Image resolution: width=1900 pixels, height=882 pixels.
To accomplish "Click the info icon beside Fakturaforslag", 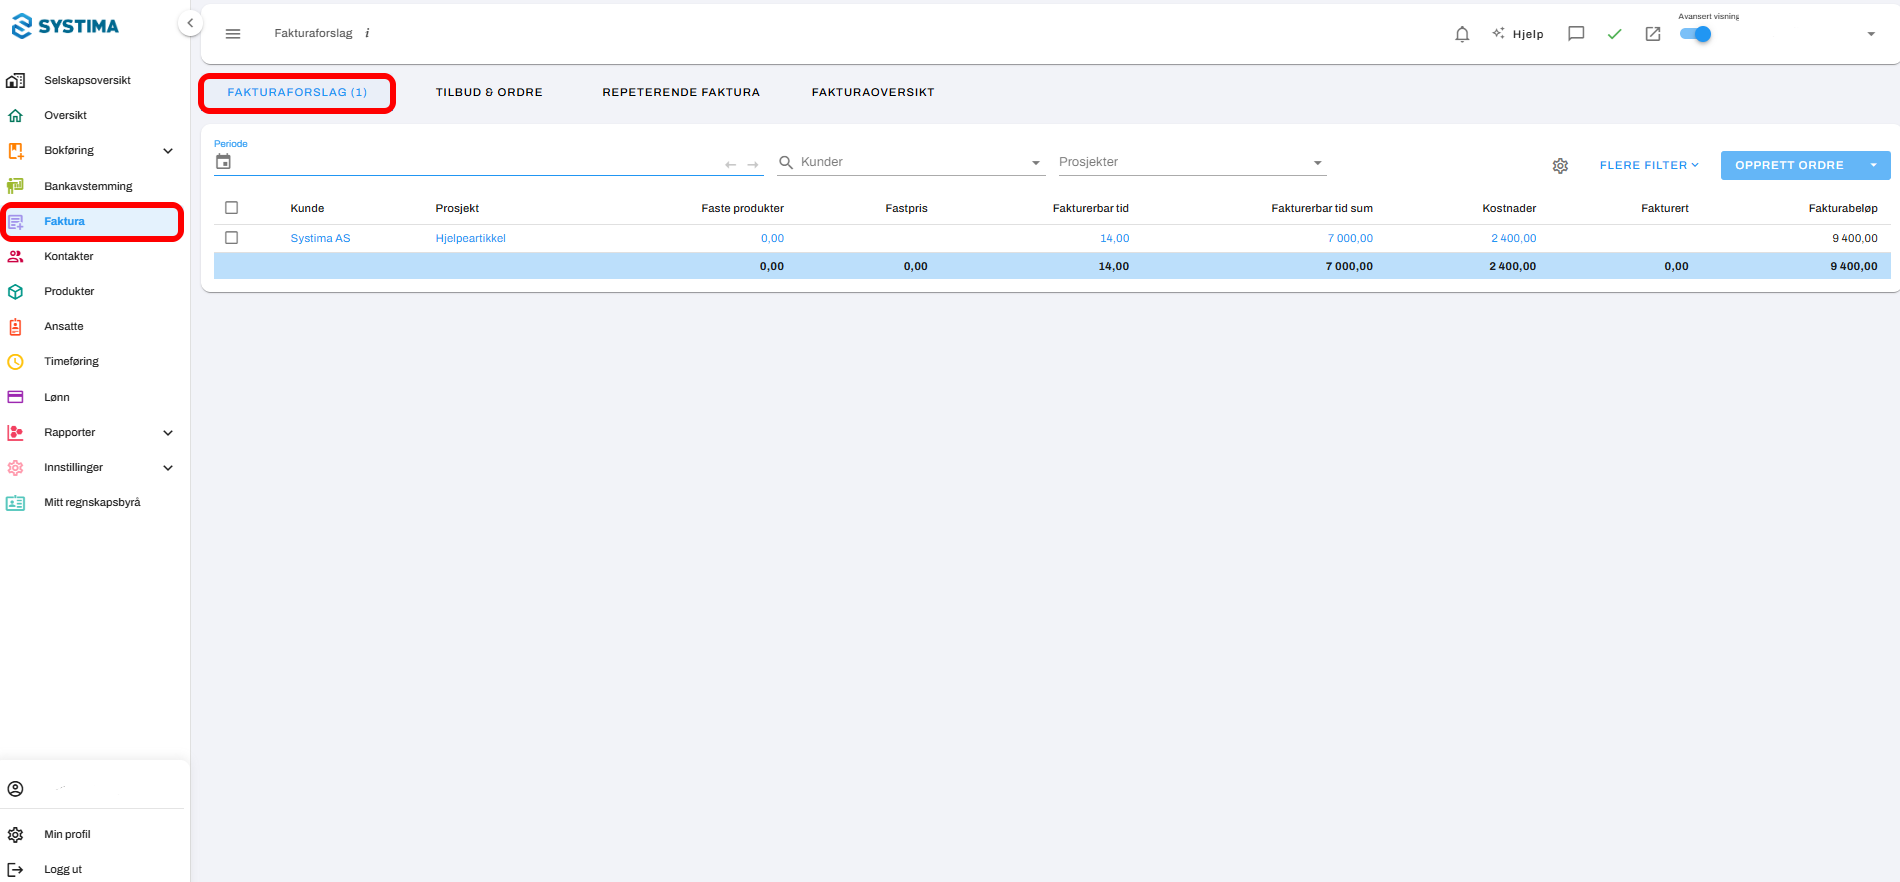I will coord(367,33).
